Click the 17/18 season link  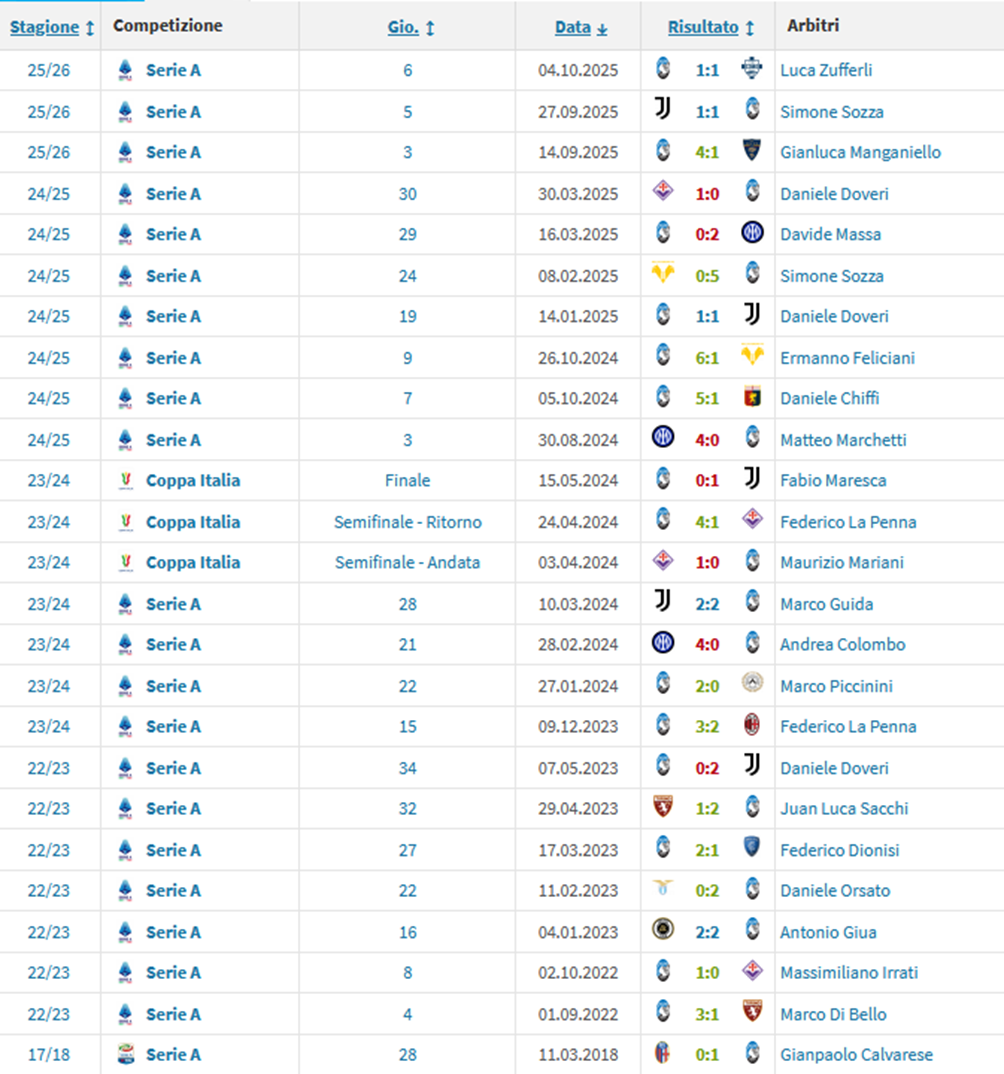(x=49, y=1054)
